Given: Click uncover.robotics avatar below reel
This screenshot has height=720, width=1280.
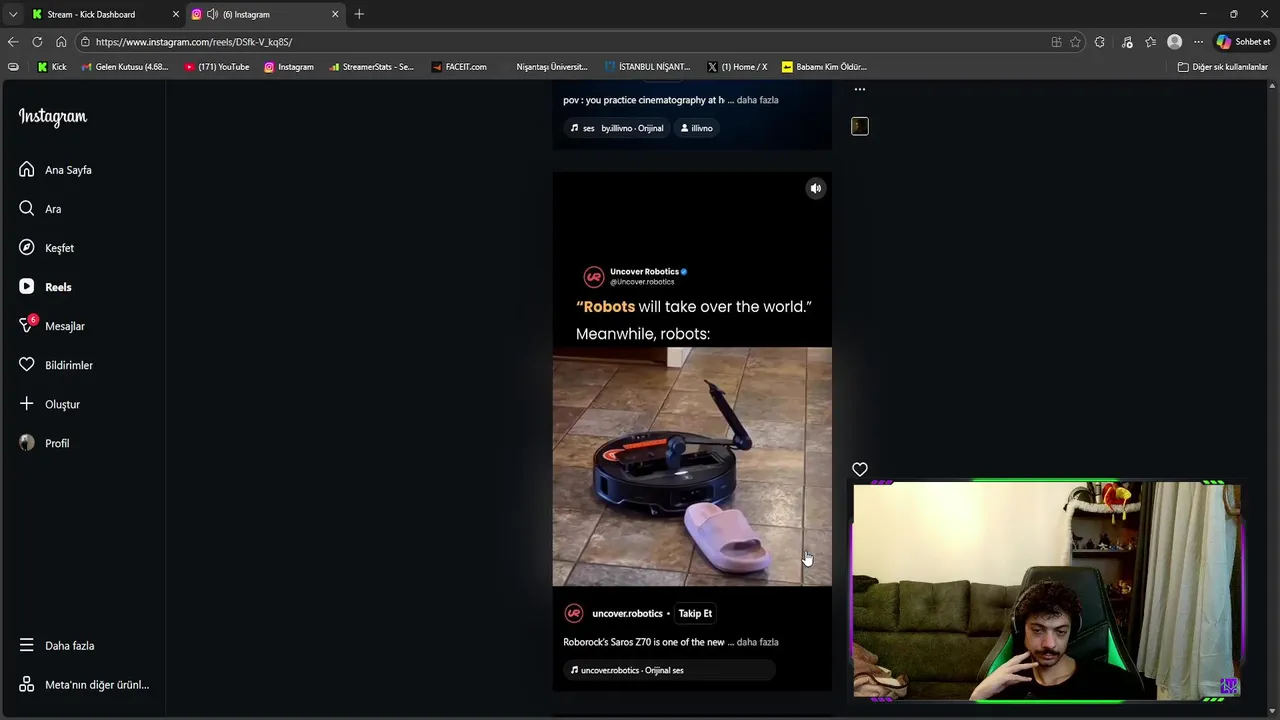Looking at the screenshot, I should pyautogui.click(x=574, y=613).
